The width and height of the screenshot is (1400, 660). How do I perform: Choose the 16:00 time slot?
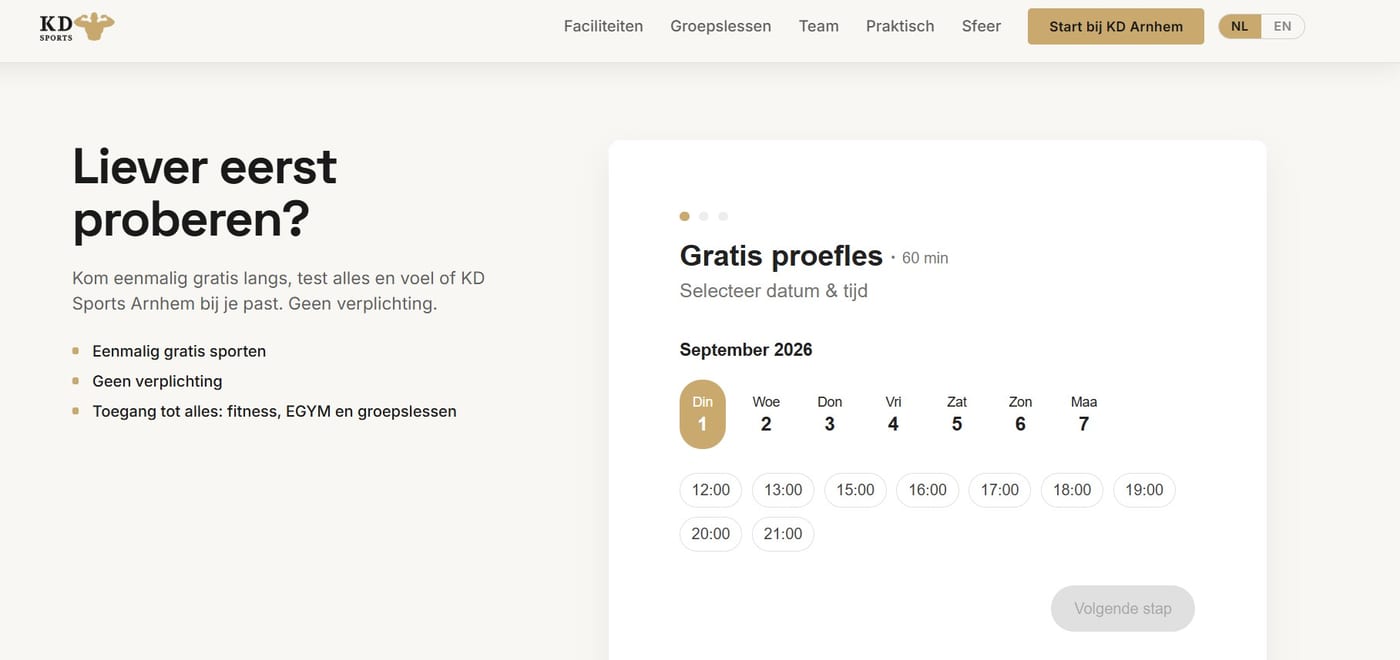point(927,490)
